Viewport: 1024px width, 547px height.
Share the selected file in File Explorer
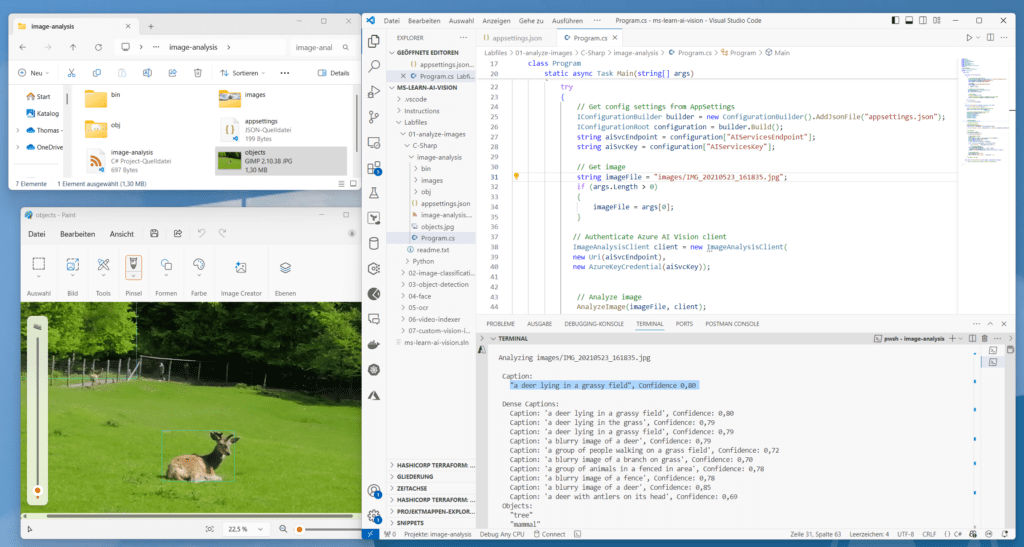172,73
